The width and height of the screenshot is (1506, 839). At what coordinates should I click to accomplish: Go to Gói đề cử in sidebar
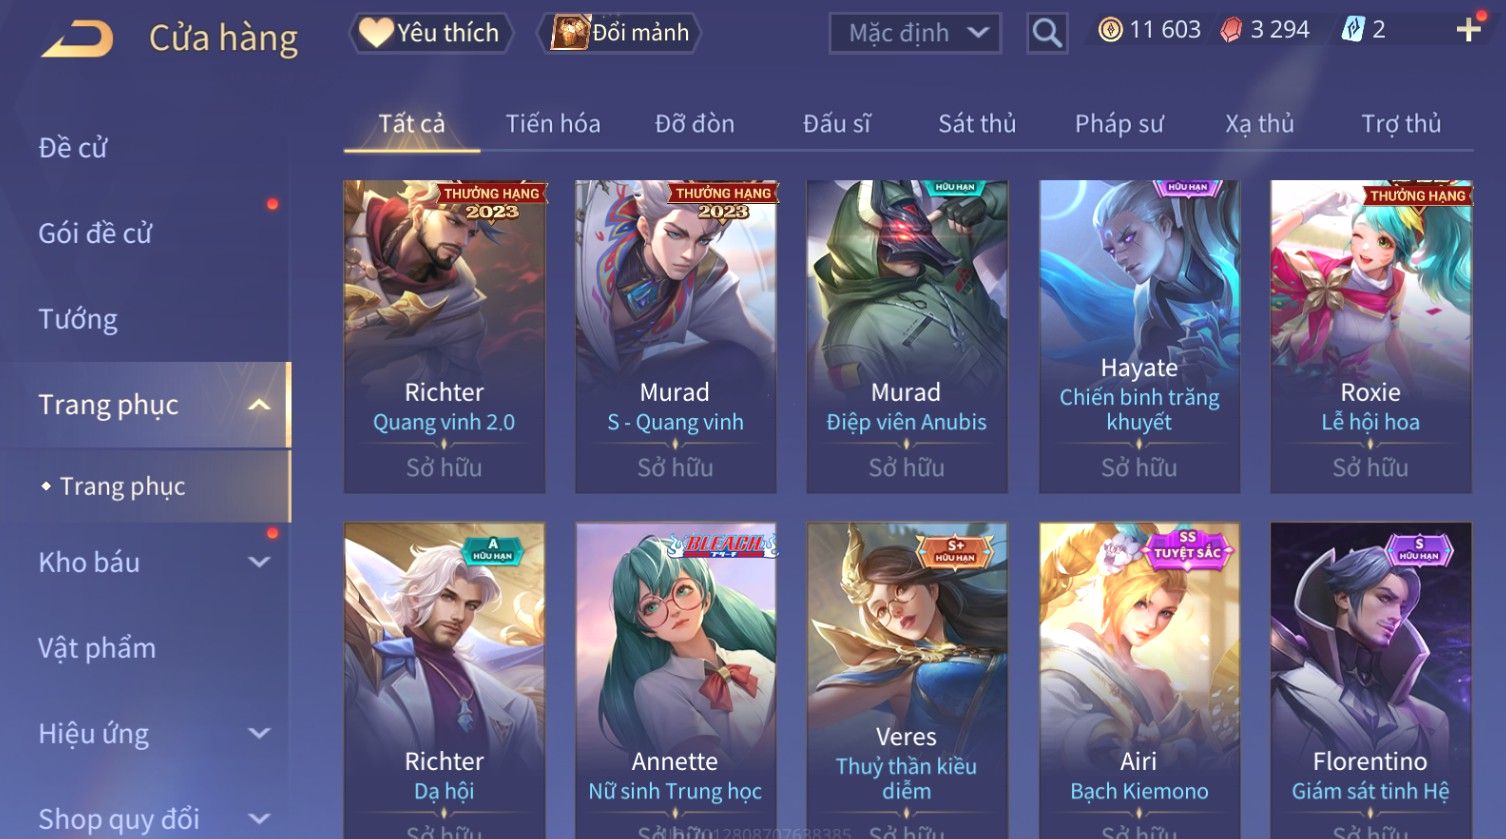click(x=95, y=233)
